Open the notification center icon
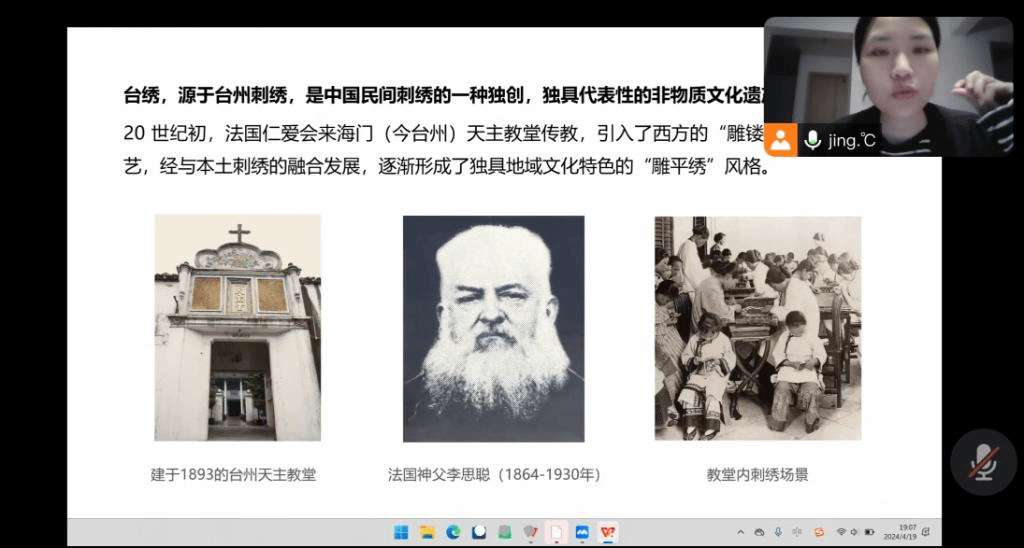This screenshot has height=548, width=1024. [926, 532]
